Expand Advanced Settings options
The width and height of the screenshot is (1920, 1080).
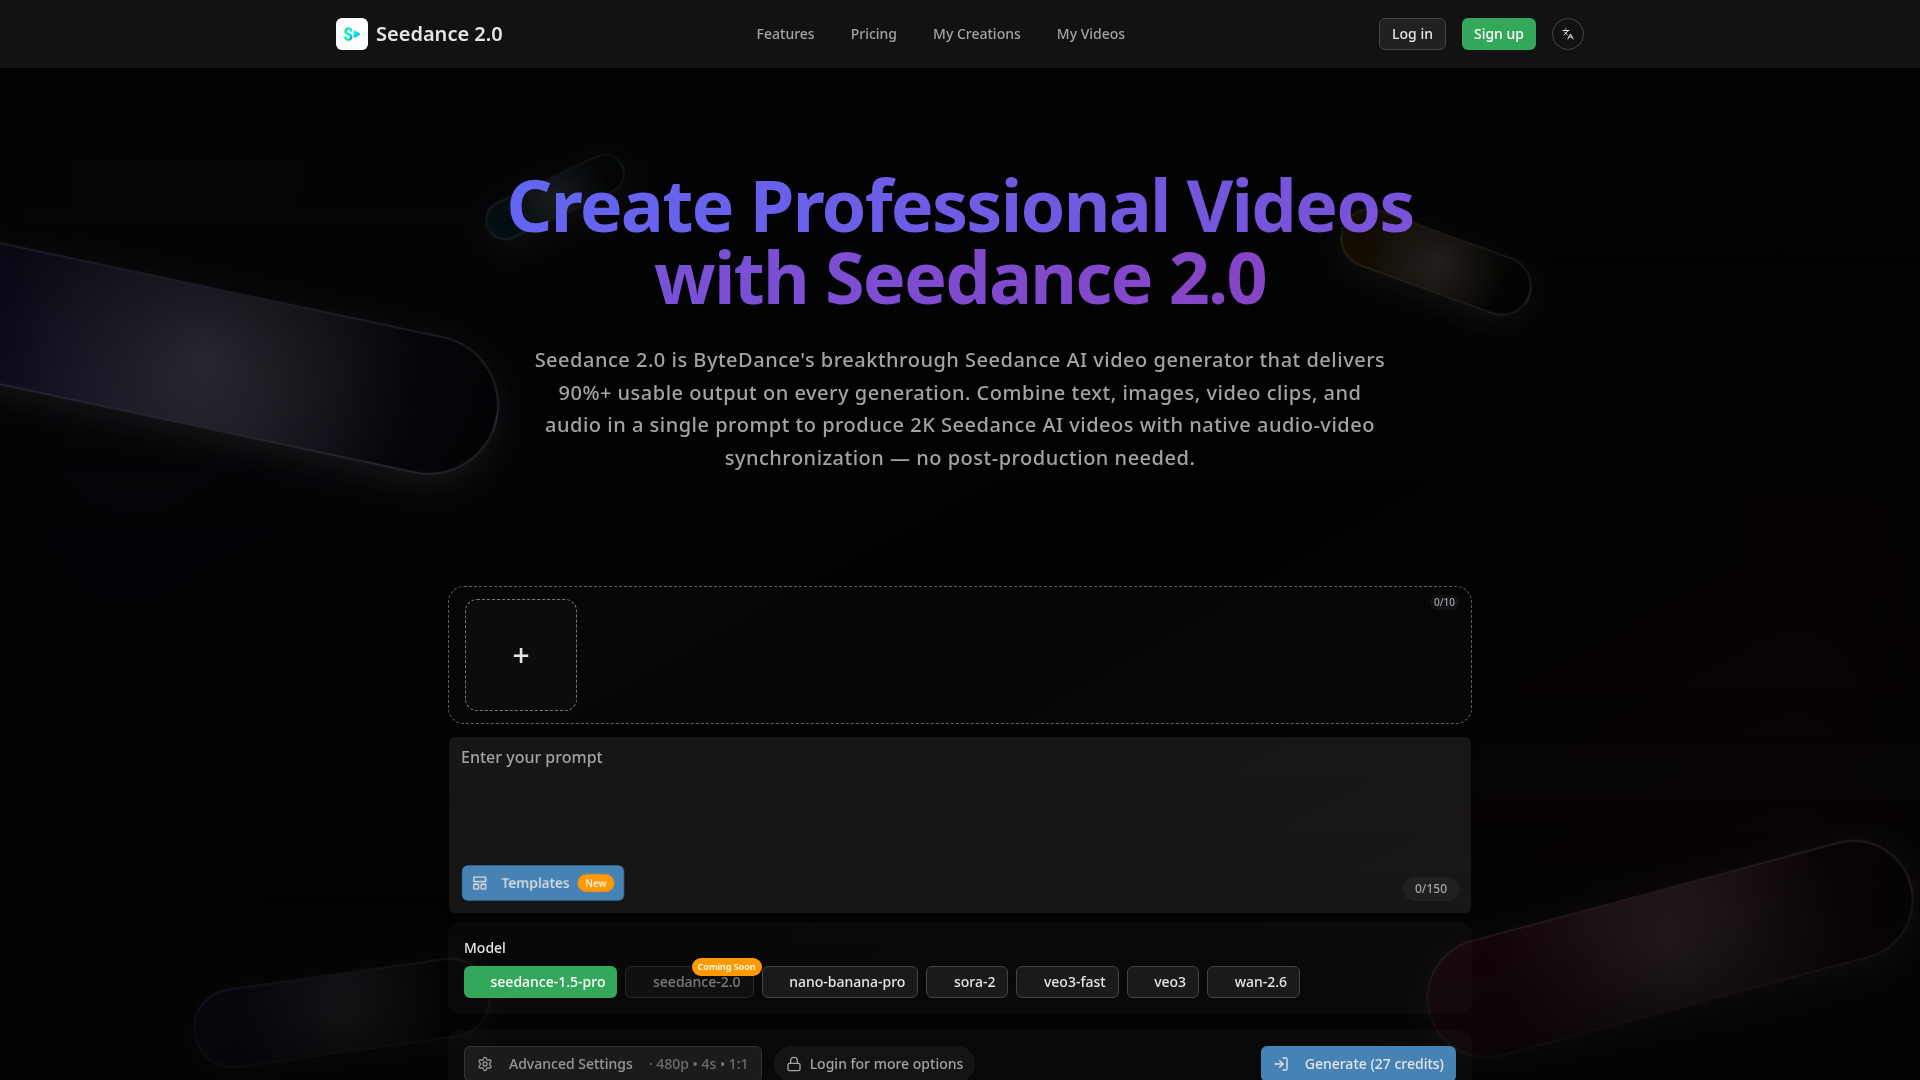[x=570, y=1064]
